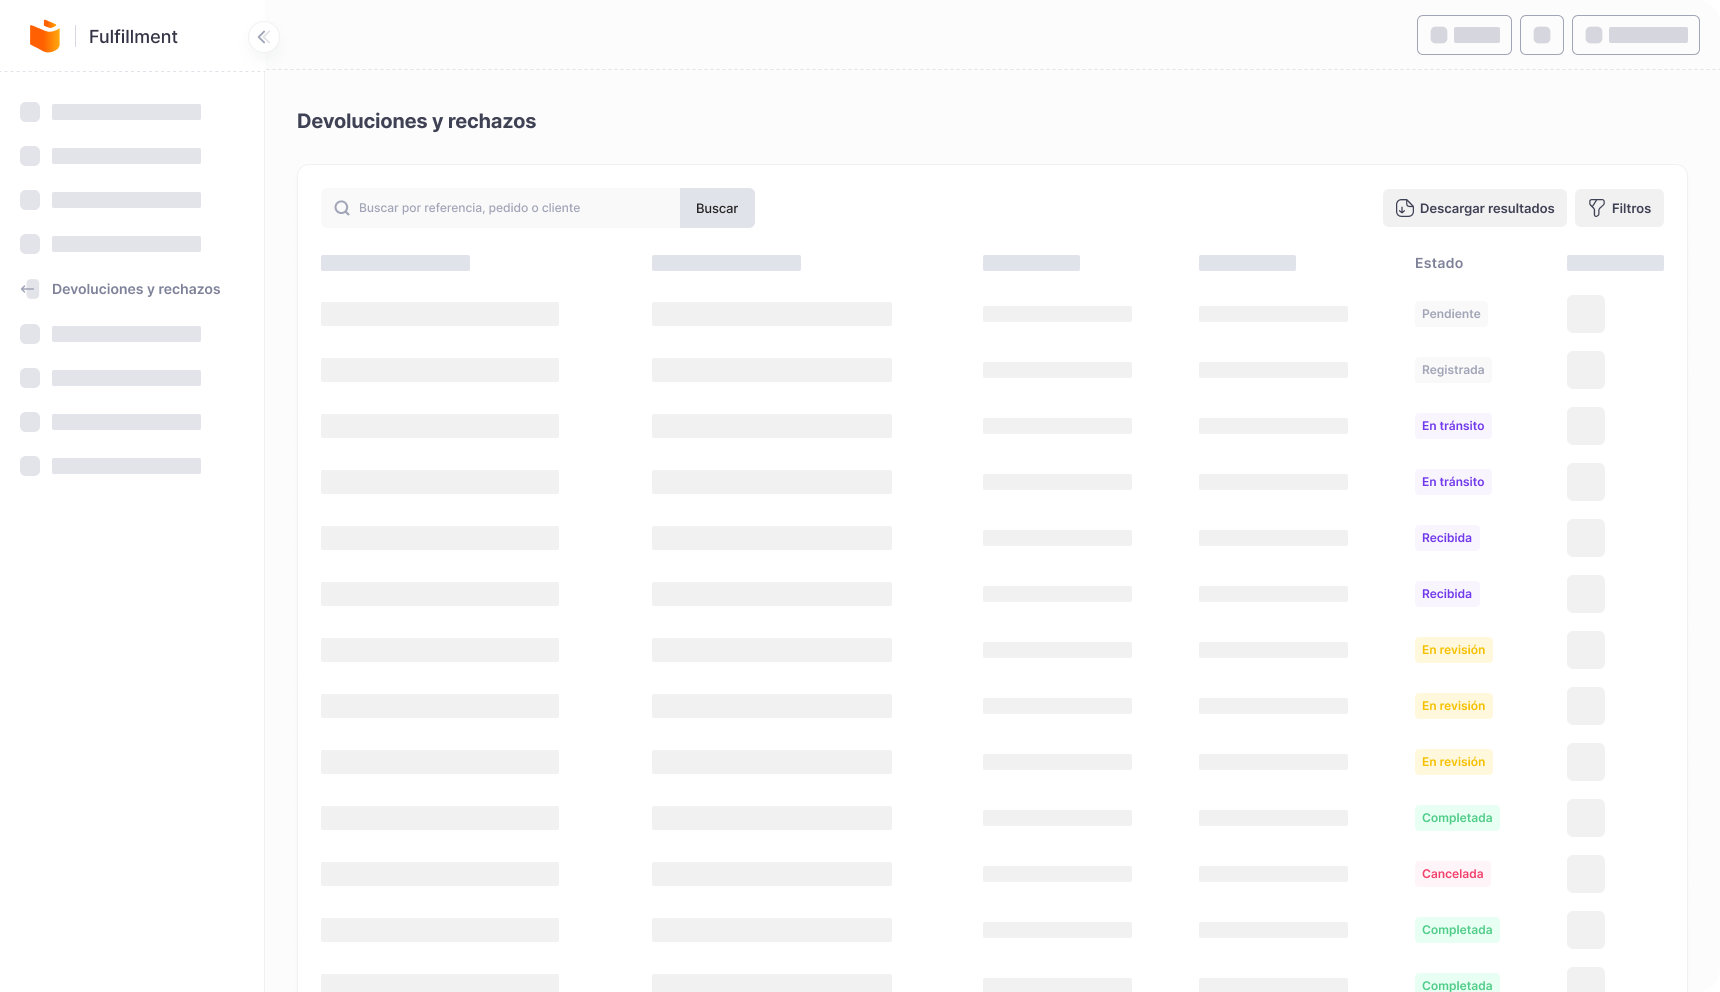Open the action button in the Cancelada row
Image resolution: width=1720 pixels, height=992 pixels.
(x=1585, y=874)
